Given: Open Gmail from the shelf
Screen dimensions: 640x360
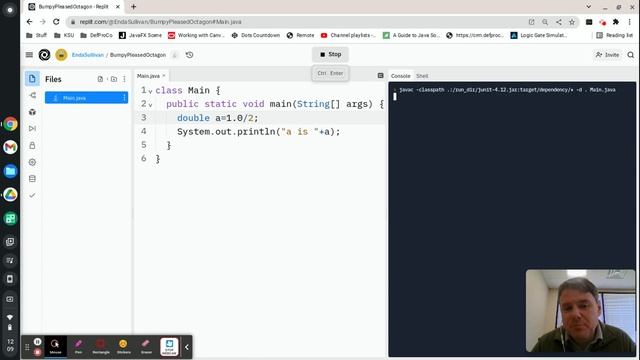Looking at the screenshot, I should click(x=10, y=147).
